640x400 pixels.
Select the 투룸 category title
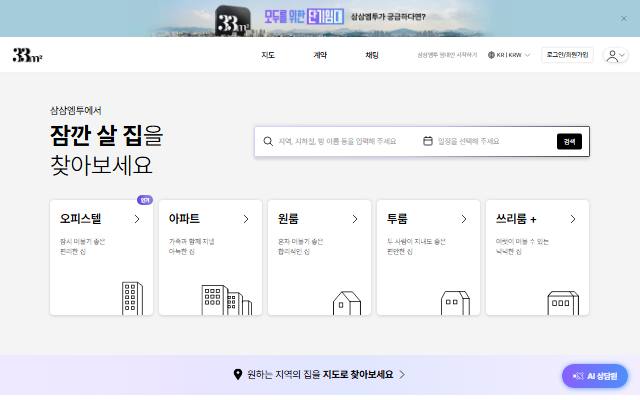pyautogui.click(x=397, y=219)
